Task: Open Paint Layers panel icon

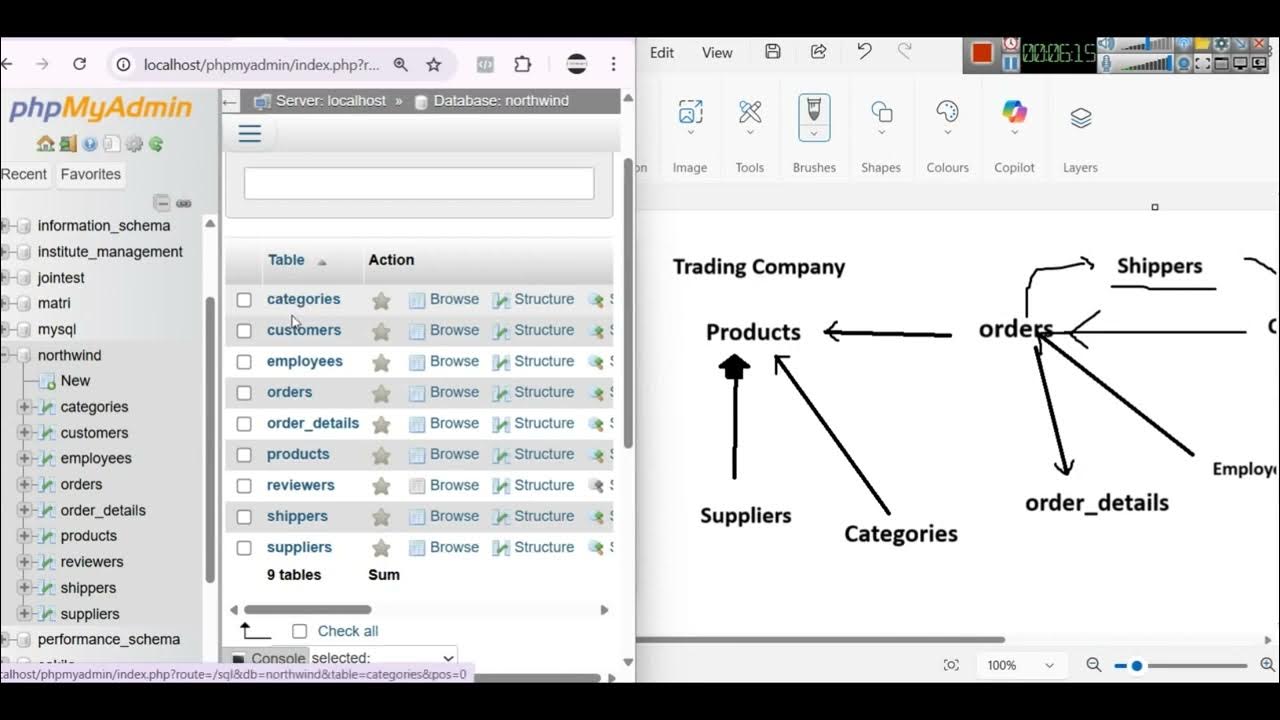Action: [x=1080, y=118]
